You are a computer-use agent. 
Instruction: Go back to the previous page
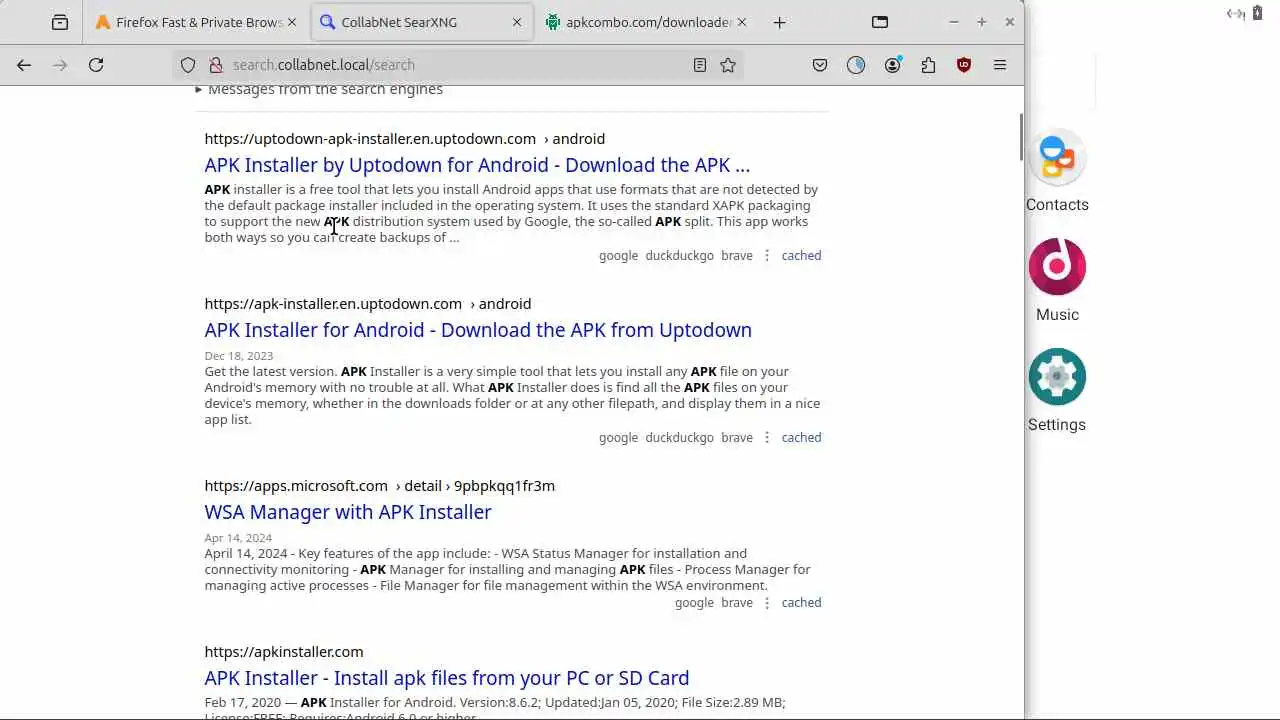coord(24,65)
